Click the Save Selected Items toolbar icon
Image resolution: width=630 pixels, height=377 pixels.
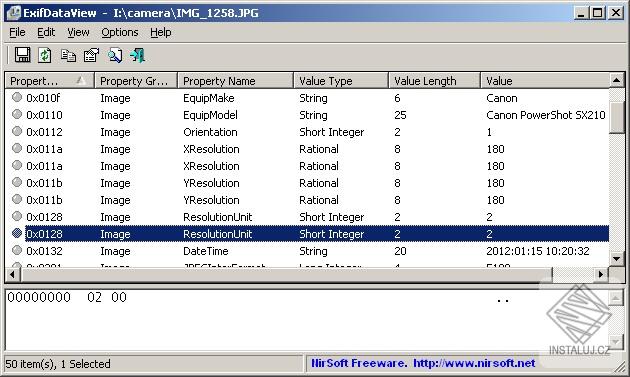22,55
